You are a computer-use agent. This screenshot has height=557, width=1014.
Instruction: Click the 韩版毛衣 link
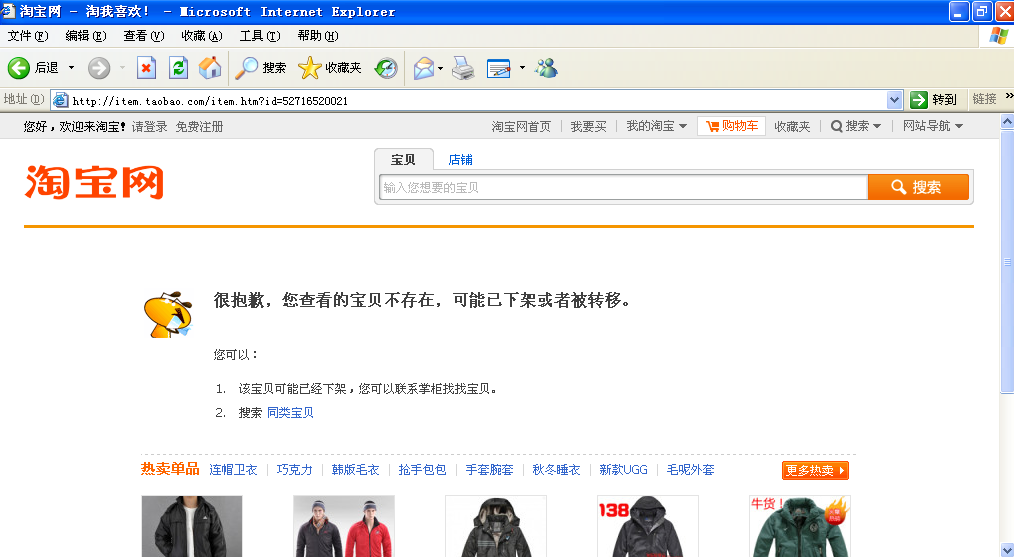pos(356,470)
